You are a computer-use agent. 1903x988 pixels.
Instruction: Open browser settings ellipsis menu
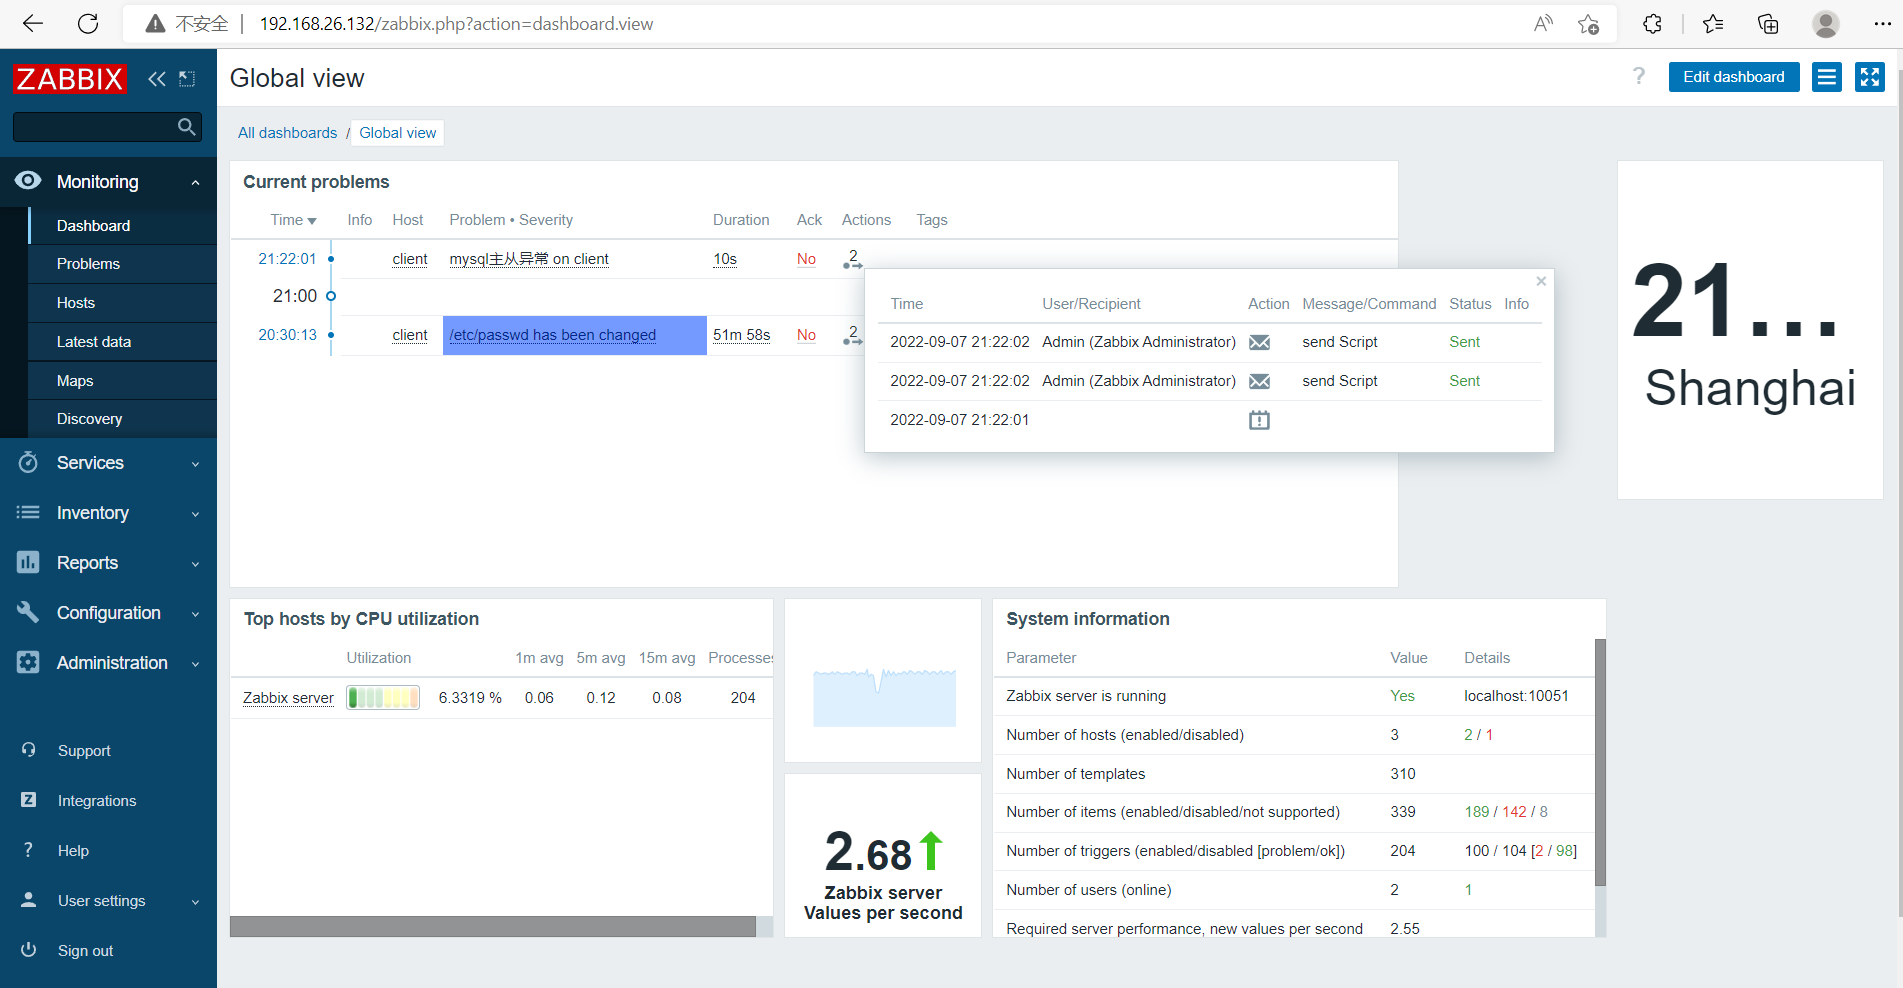point(1882,24)
